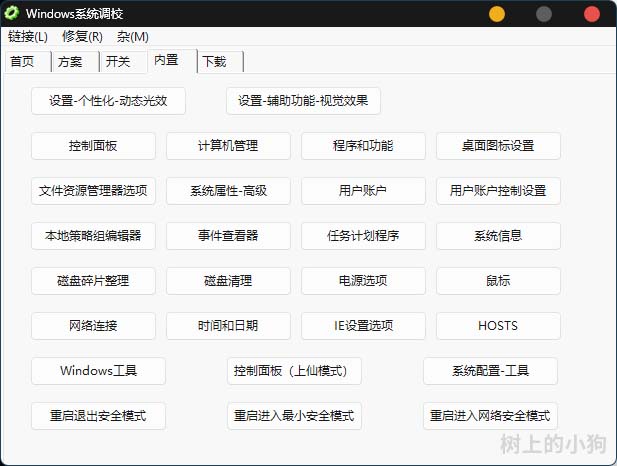617x466 pixels.
Task: Open 设置-个性化-动态光效
Action: [x=108, y=101]
